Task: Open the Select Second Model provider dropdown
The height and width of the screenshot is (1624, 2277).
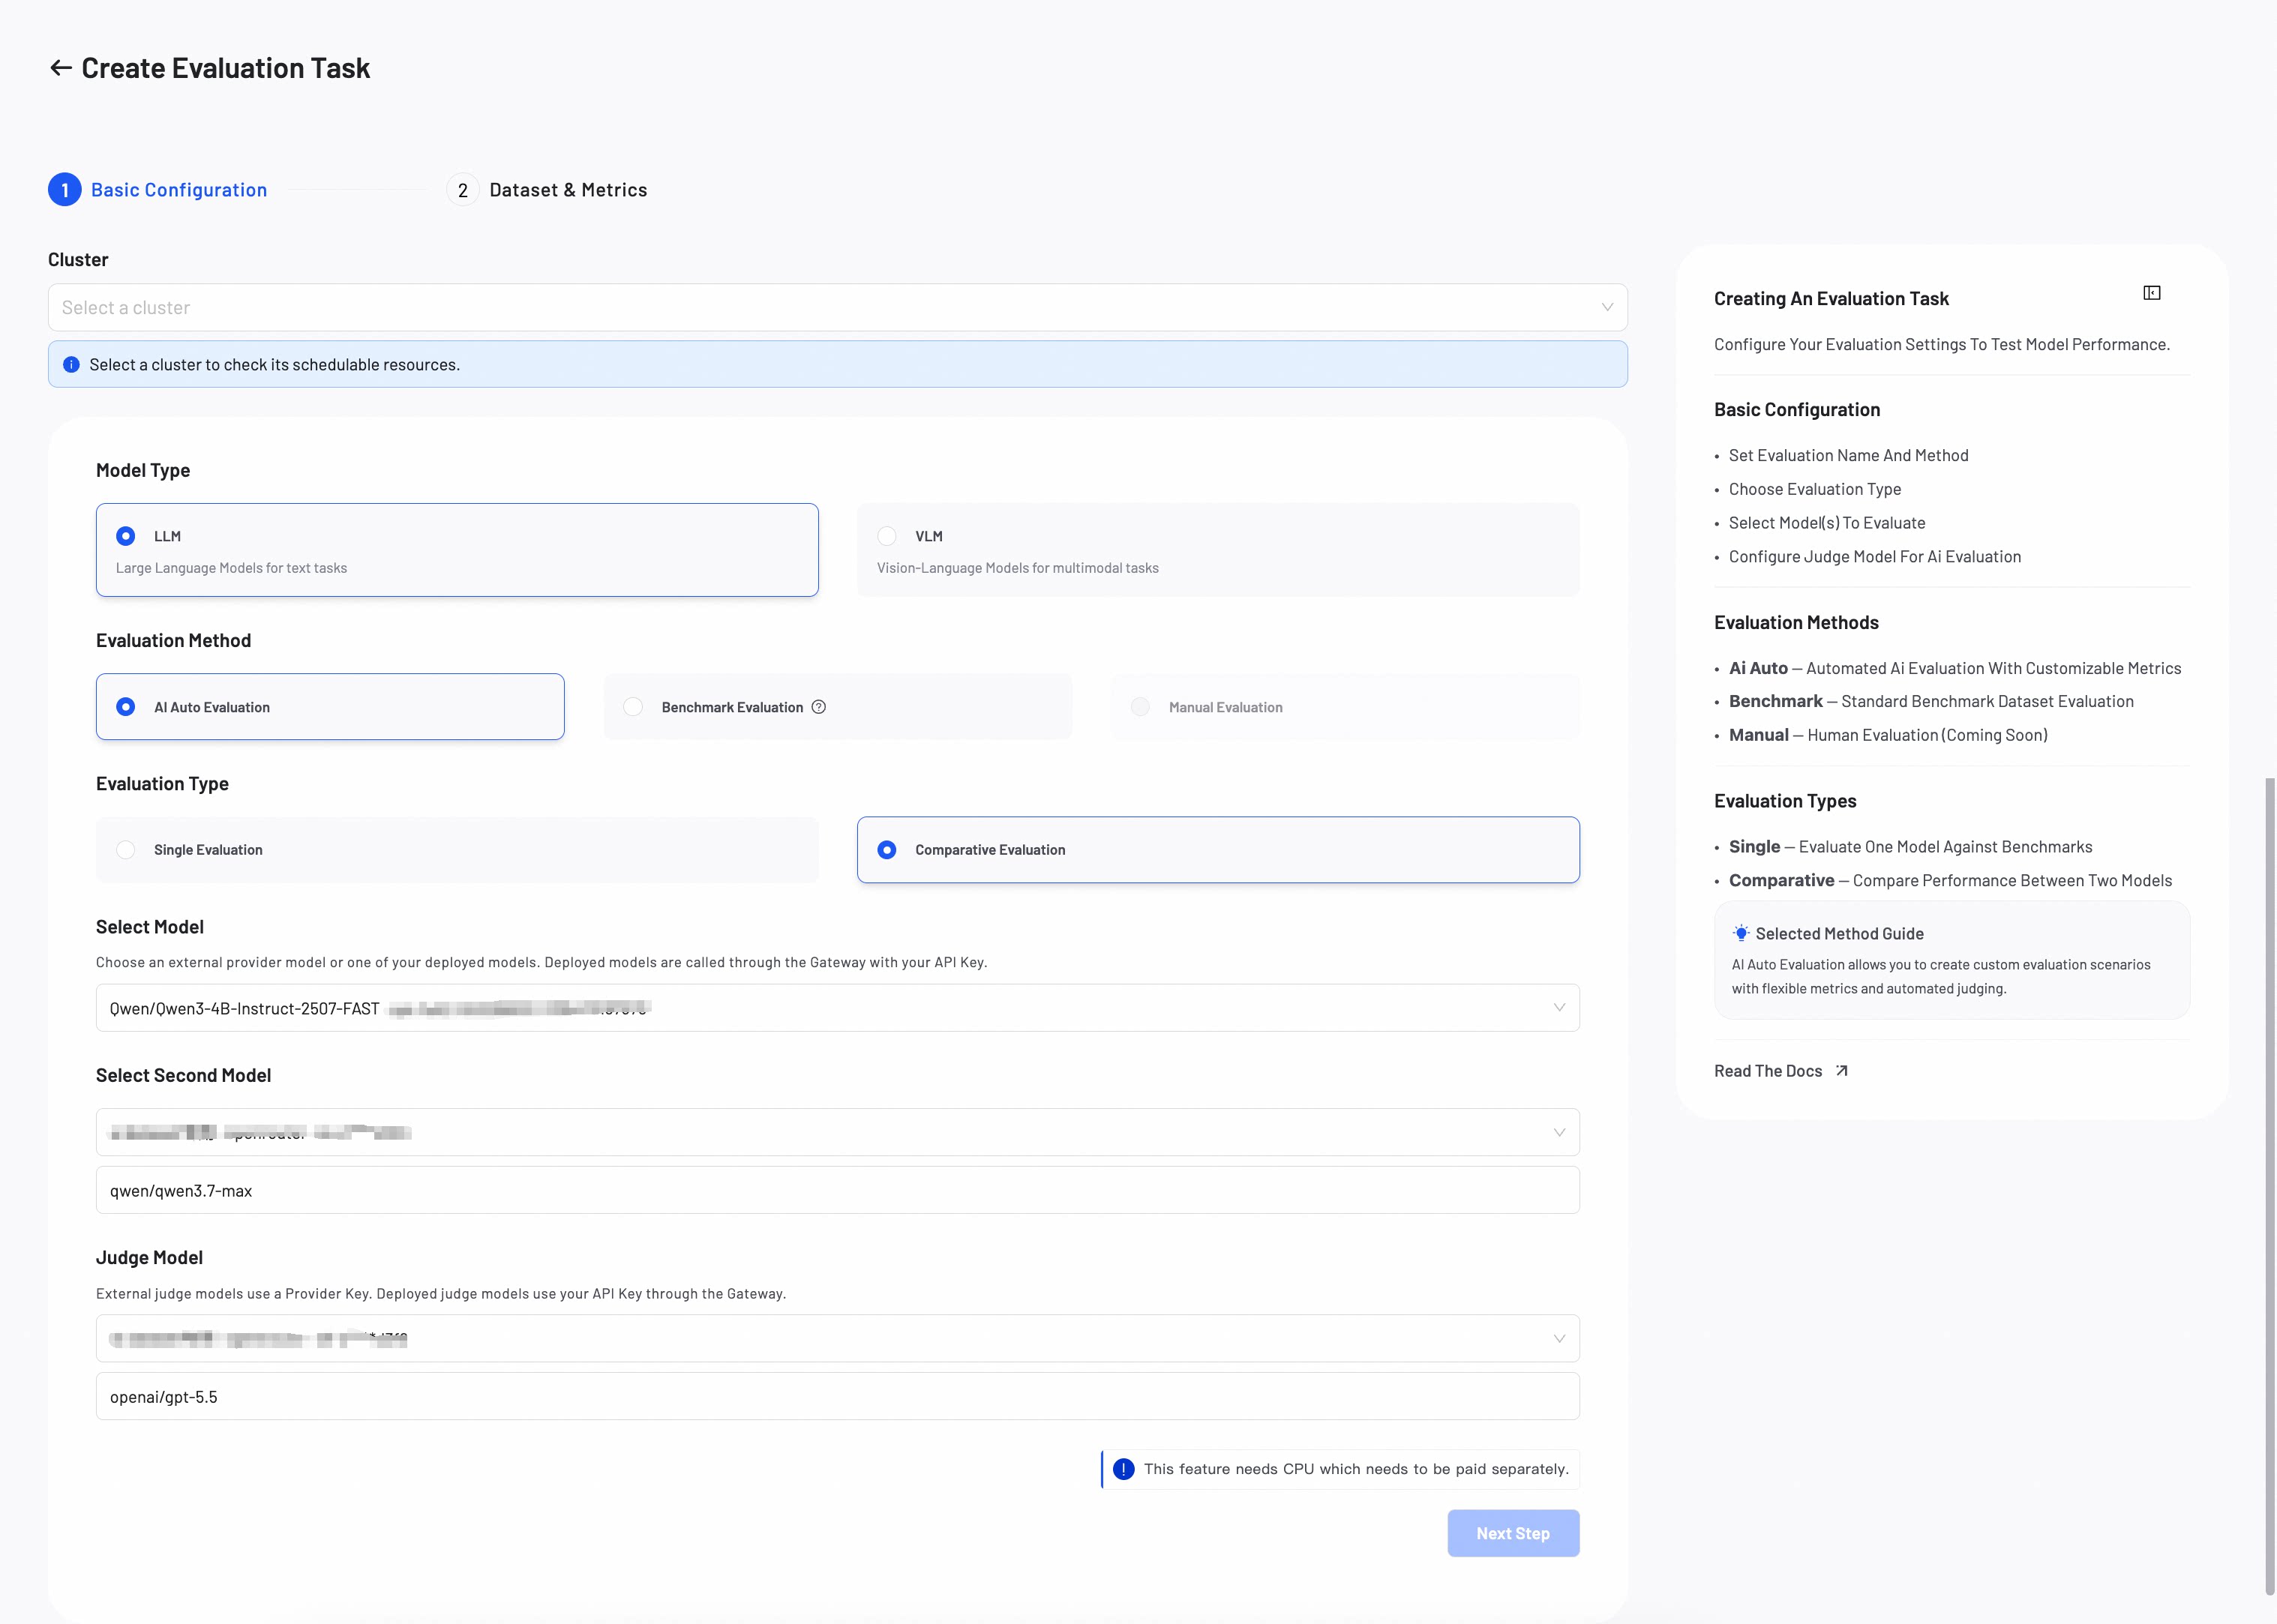Action: click(838, 1132)
